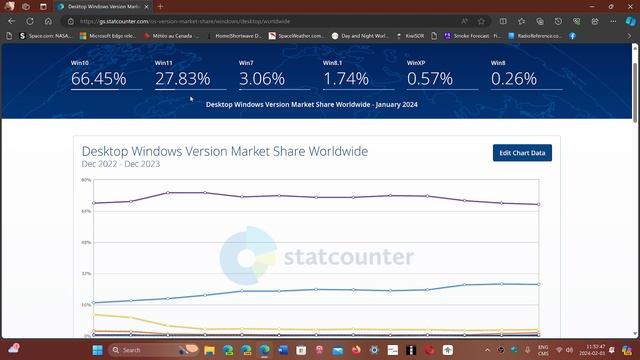Click the page vertical scrollbar thumb
Image resolution: width=640 pixels, height=360 pixels.
pyautogui.click(x=635, y=92)
